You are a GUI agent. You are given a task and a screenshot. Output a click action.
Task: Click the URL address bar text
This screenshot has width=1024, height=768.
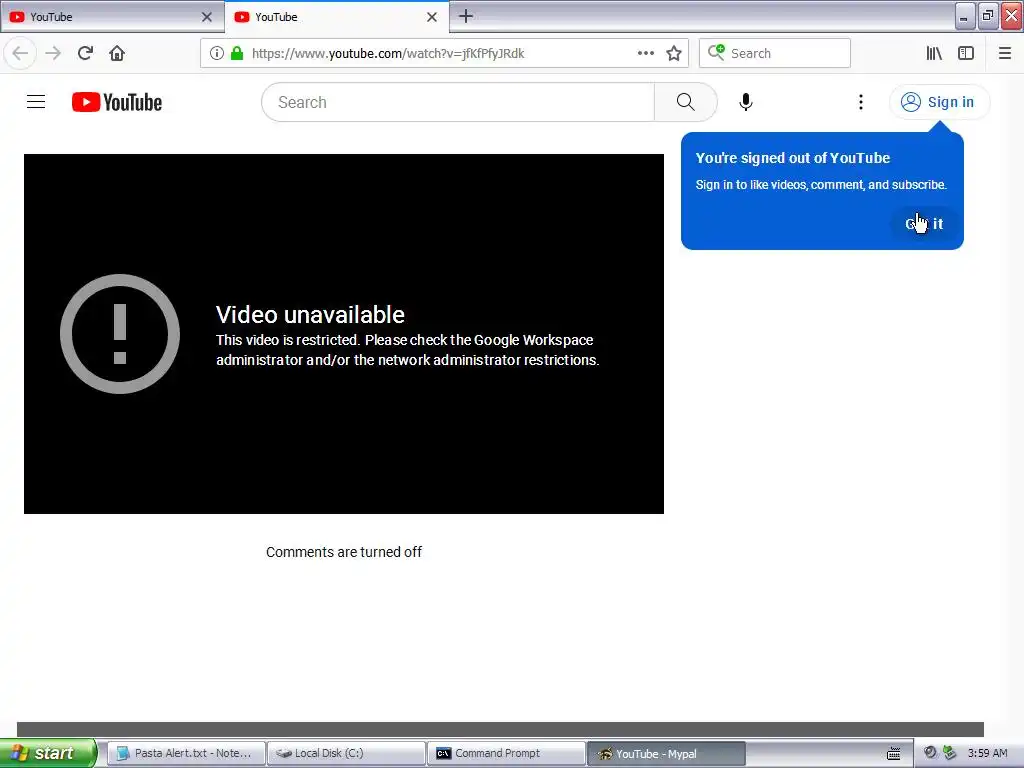point(388,54)
